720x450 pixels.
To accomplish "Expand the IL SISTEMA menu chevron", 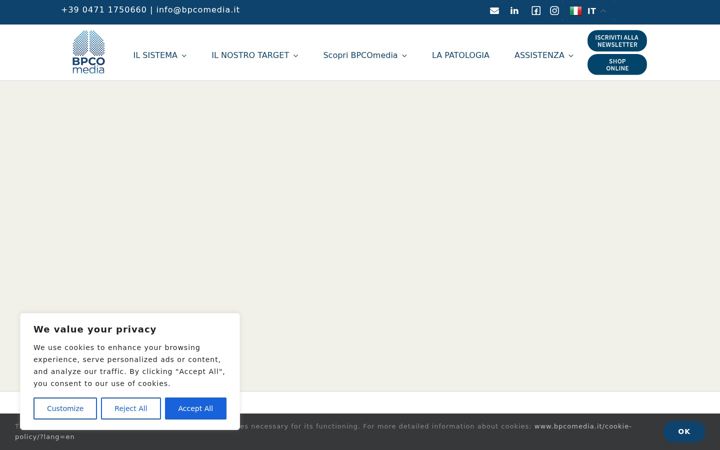I will pos(184,56).
